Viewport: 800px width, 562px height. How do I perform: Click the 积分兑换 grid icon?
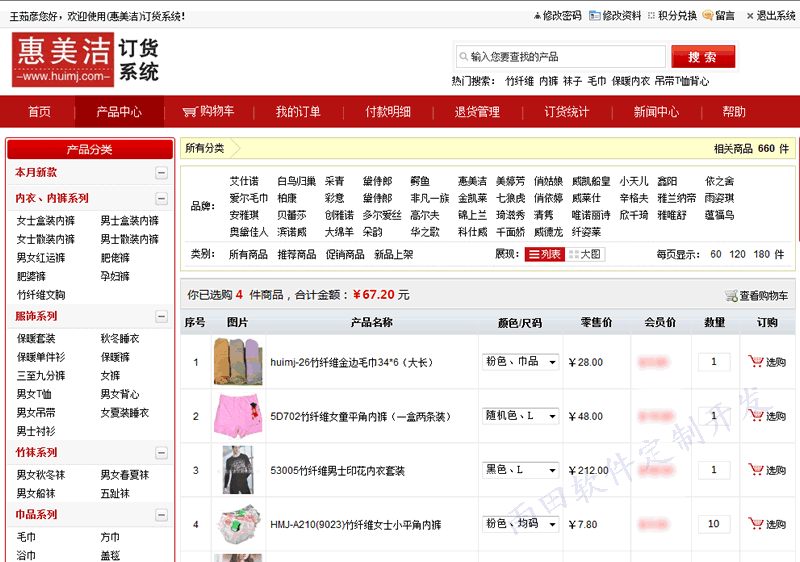[651, 16]
